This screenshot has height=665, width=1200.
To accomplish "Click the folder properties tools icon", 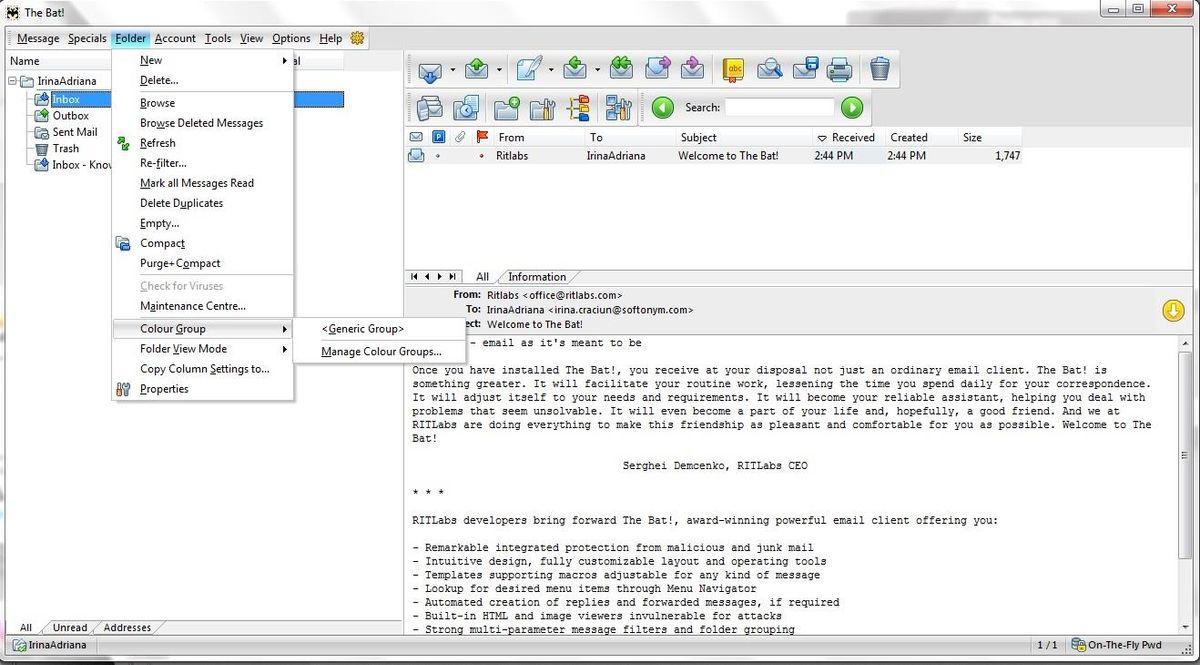I will [542, 107].
